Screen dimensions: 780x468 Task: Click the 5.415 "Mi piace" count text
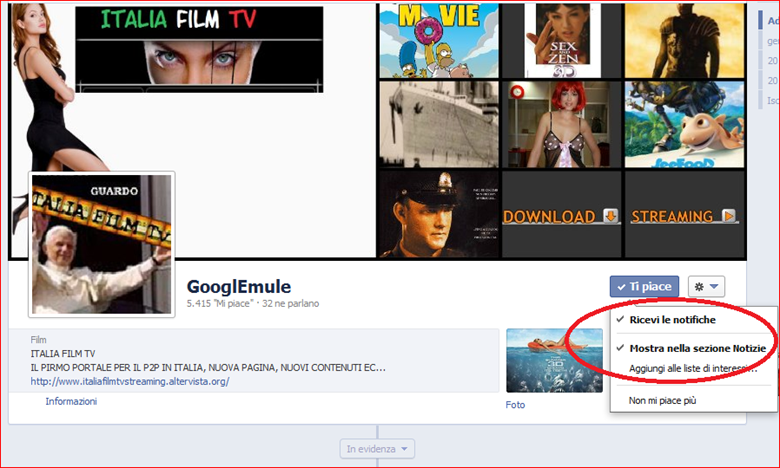[220, 303]
